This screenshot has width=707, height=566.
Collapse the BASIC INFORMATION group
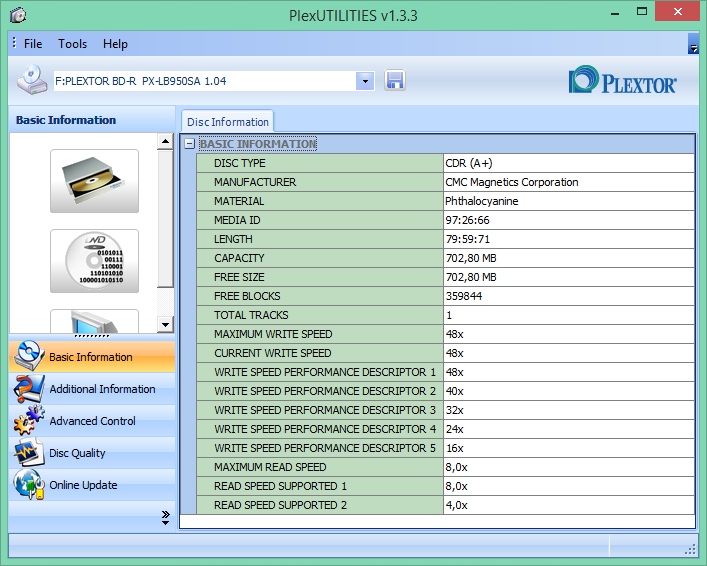189,144
